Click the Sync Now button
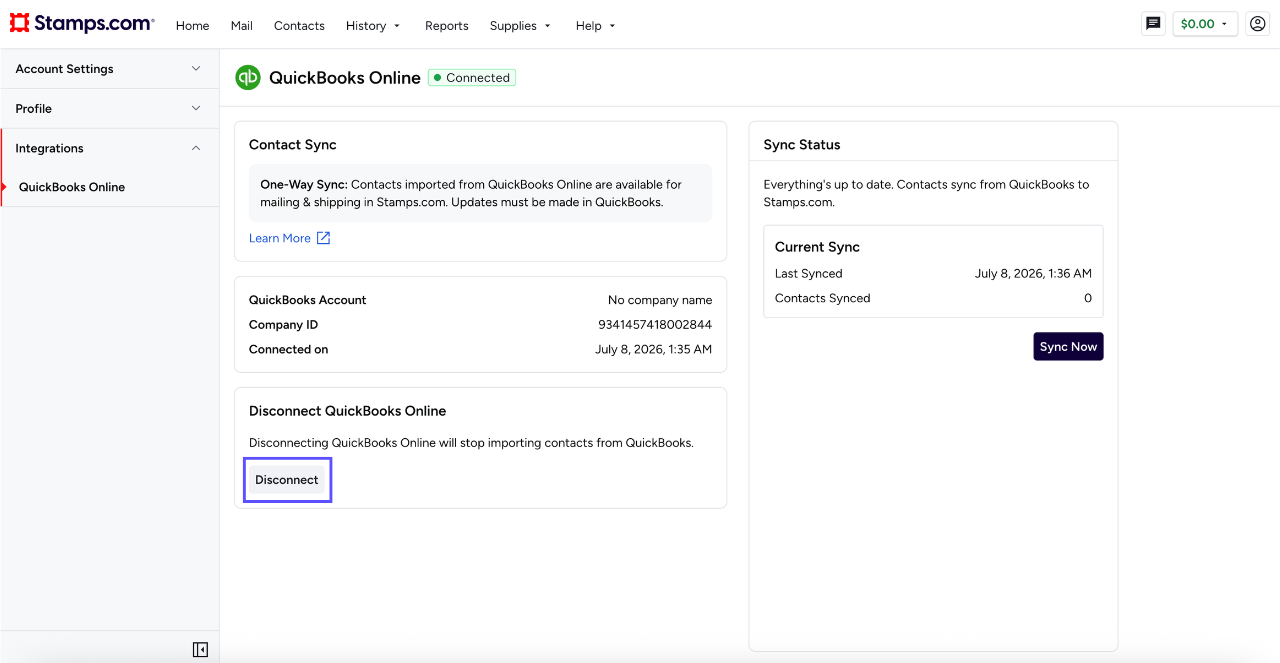This screenshot has width=1280, height=663. click(x=1068, y=347)
